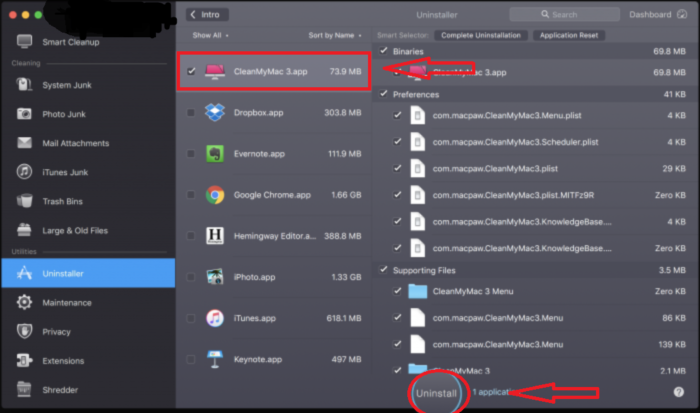Click the Trash Bins icon
Viewport: 700px width, 413px height.
(24, 201)
